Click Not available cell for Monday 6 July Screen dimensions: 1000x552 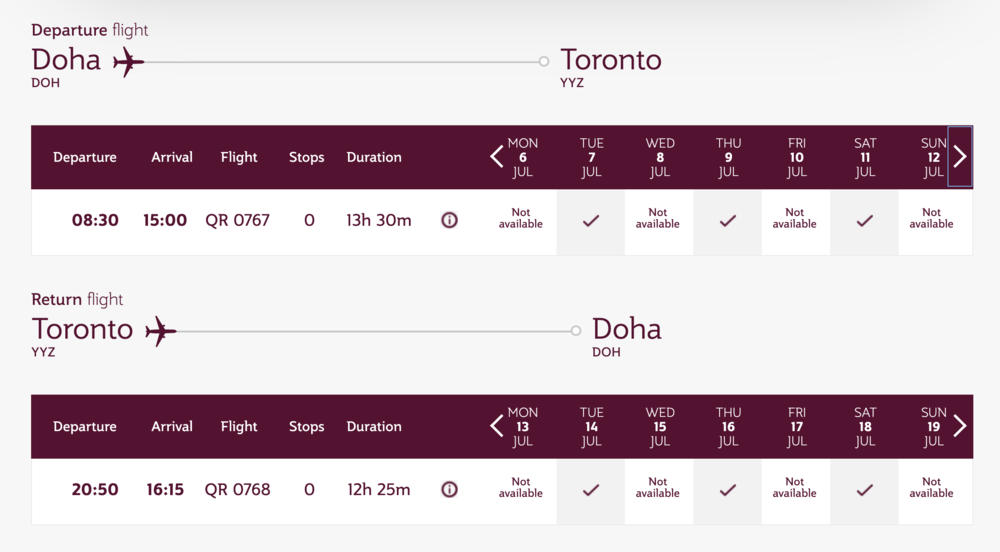pos(521,219)
